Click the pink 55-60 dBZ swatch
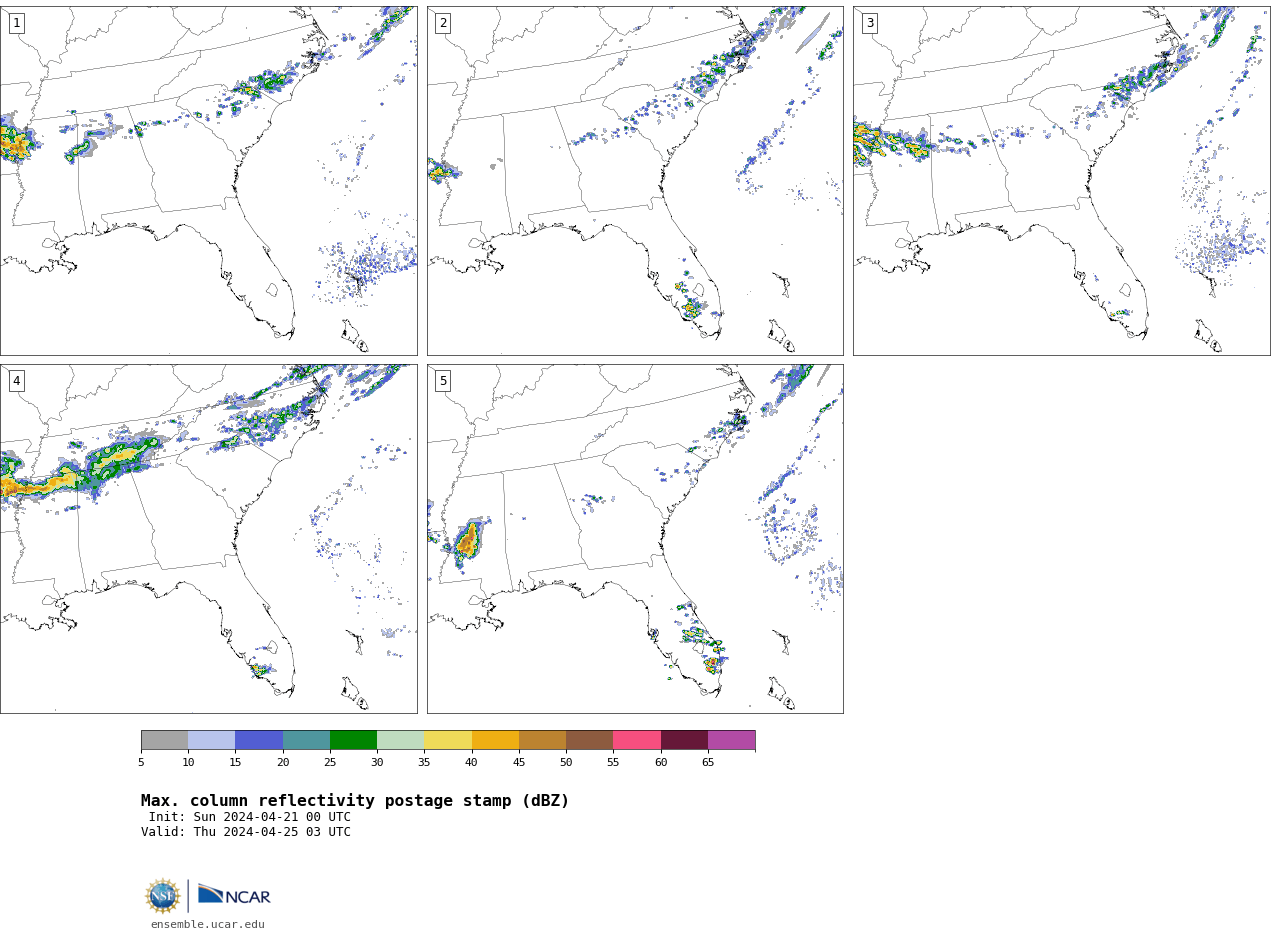 pyautogui.click(x=637, y=740)
